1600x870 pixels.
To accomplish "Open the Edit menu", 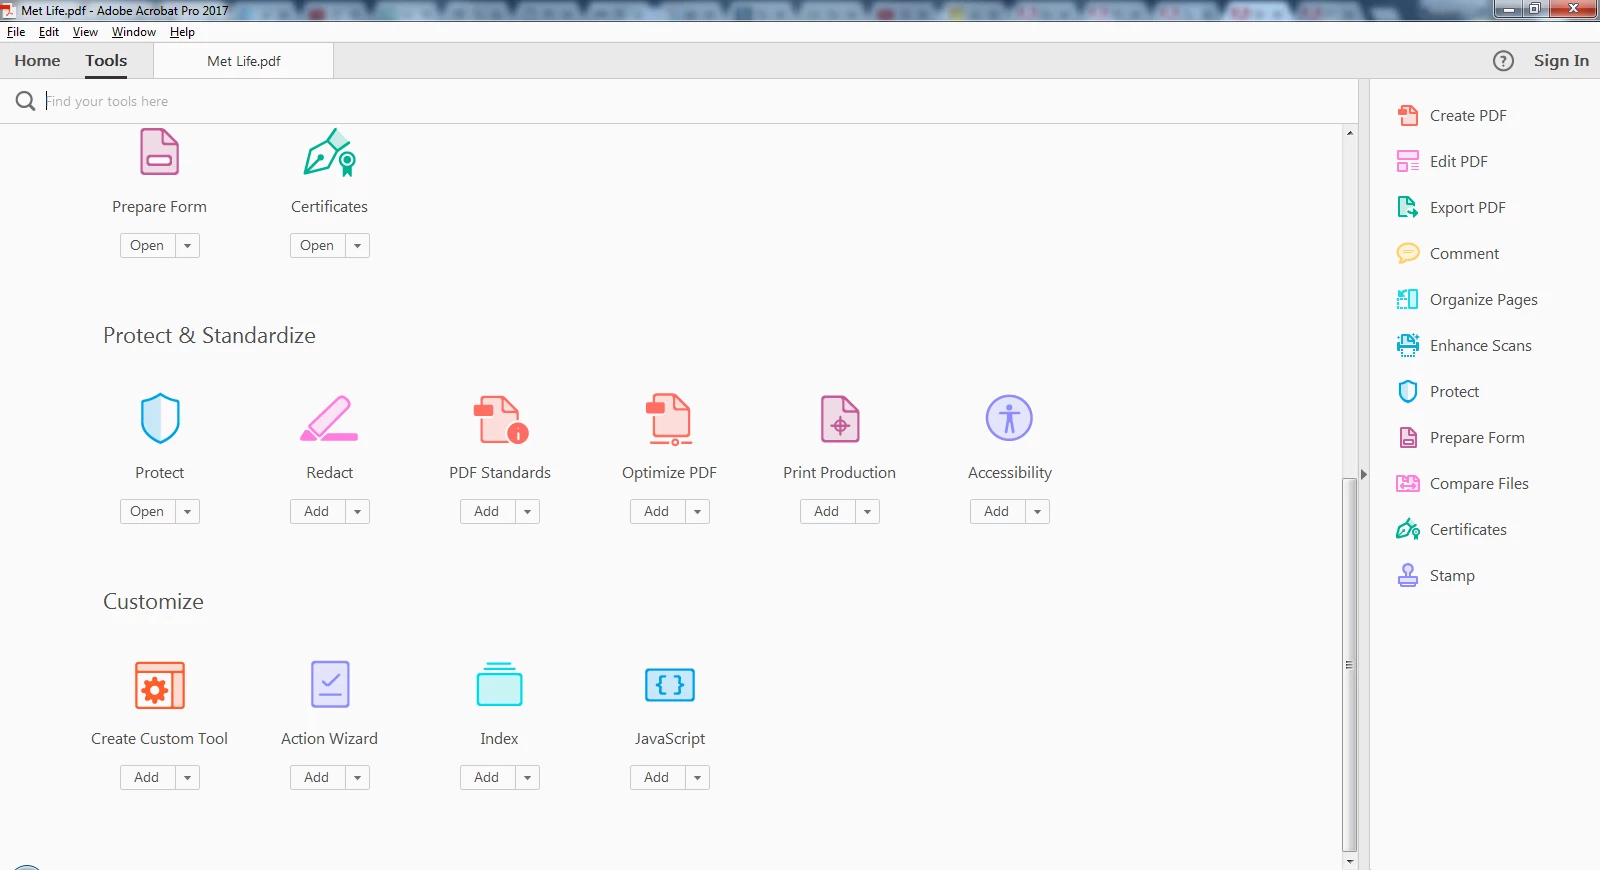I will (49, 32).
